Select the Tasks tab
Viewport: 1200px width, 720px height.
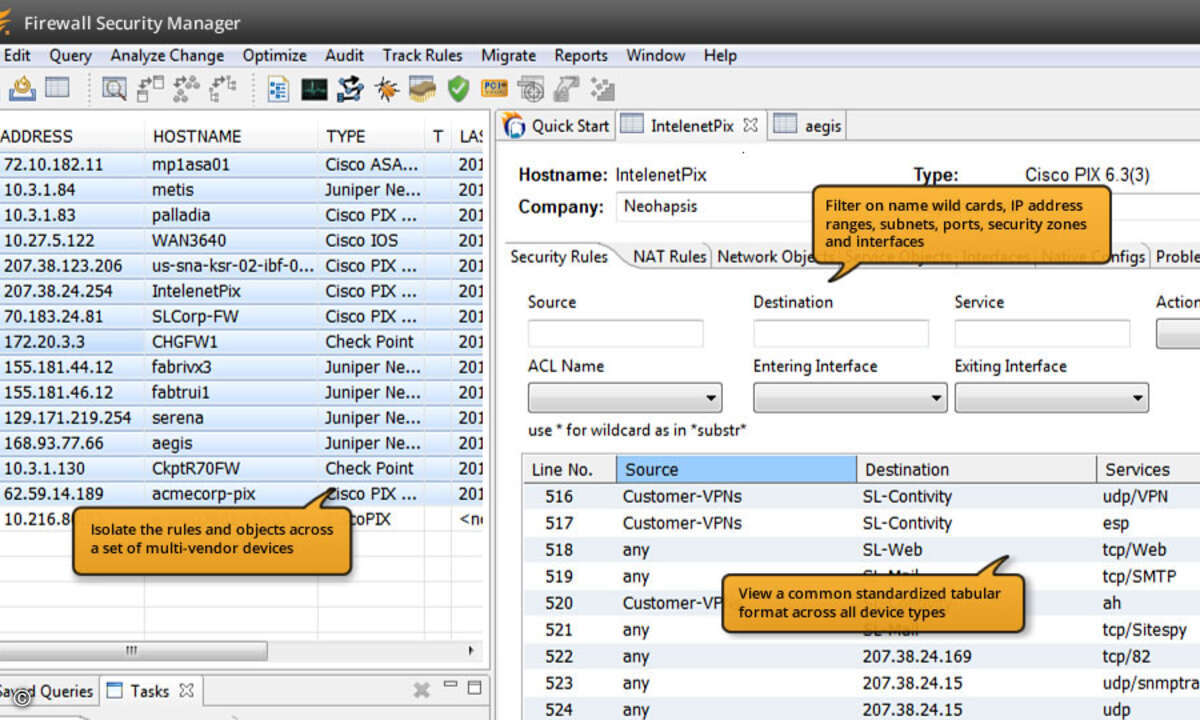point(149,691)
